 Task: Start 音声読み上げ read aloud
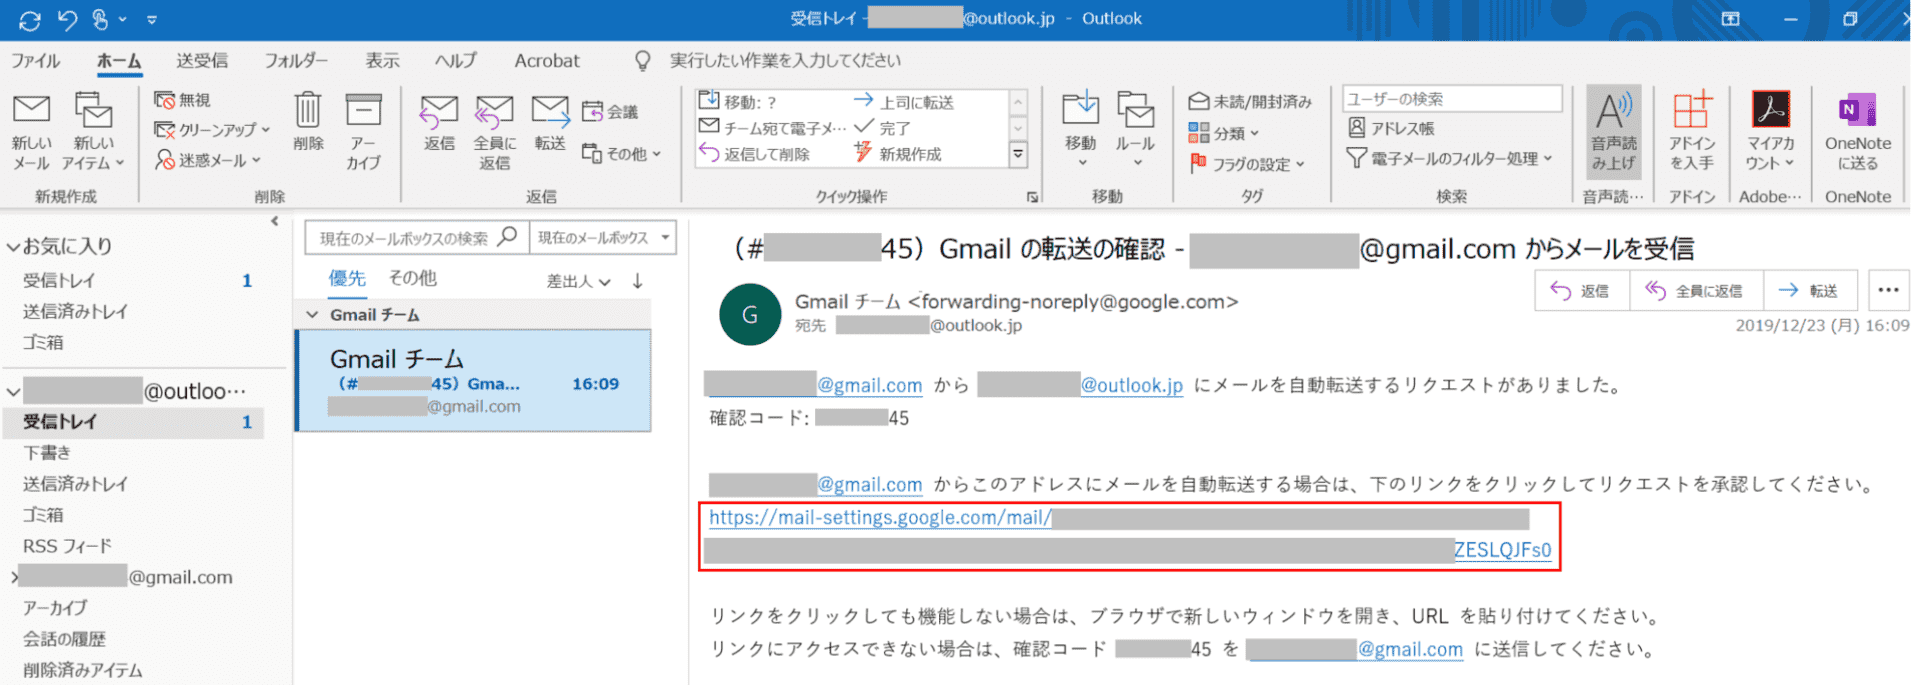1613,132
